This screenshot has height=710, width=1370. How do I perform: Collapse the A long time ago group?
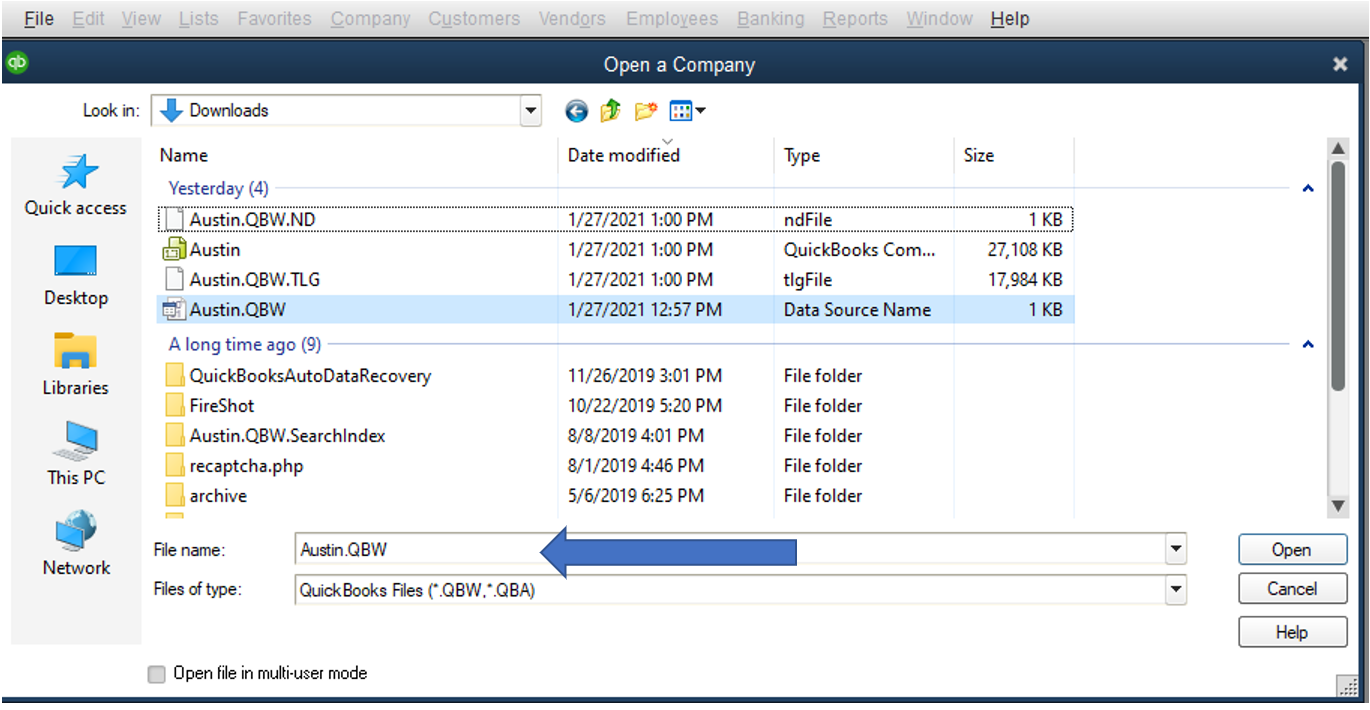point(1308,344)
